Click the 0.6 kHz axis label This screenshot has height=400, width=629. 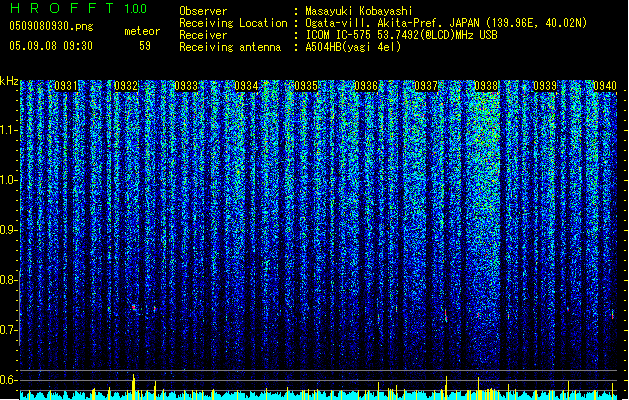coord(9,380)
